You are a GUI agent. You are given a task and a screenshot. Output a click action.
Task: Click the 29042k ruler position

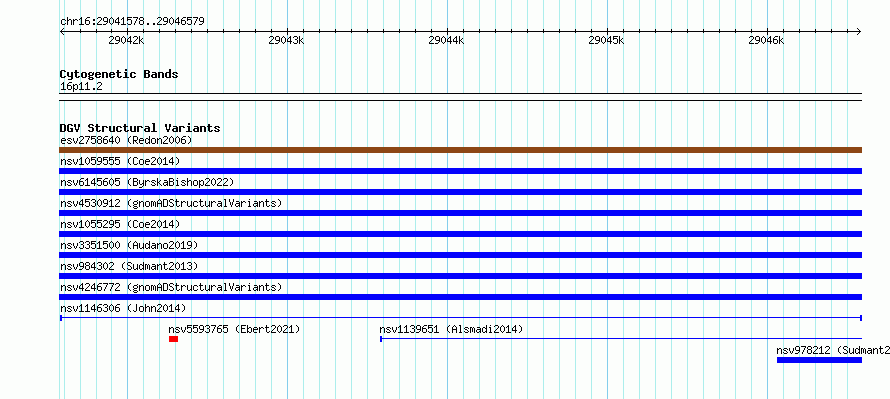(126, 40)
